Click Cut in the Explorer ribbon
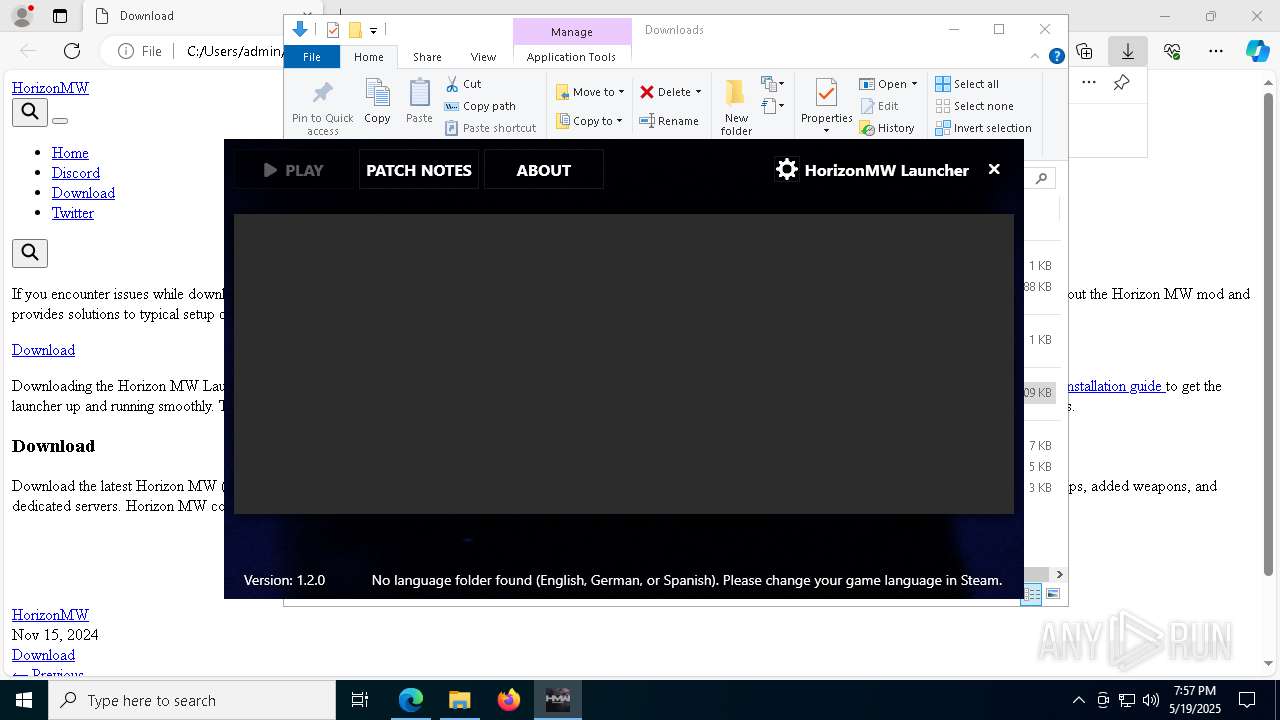 tap(463, 84)
